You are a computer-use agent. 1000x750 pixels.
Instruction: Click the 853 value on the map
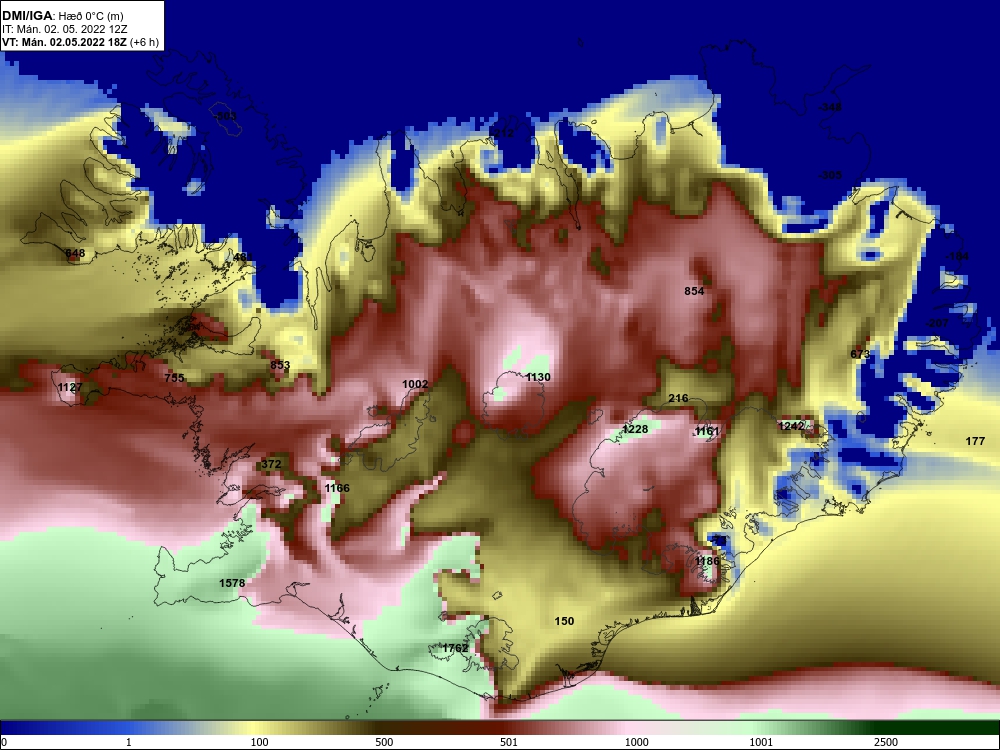click(280, 365)
